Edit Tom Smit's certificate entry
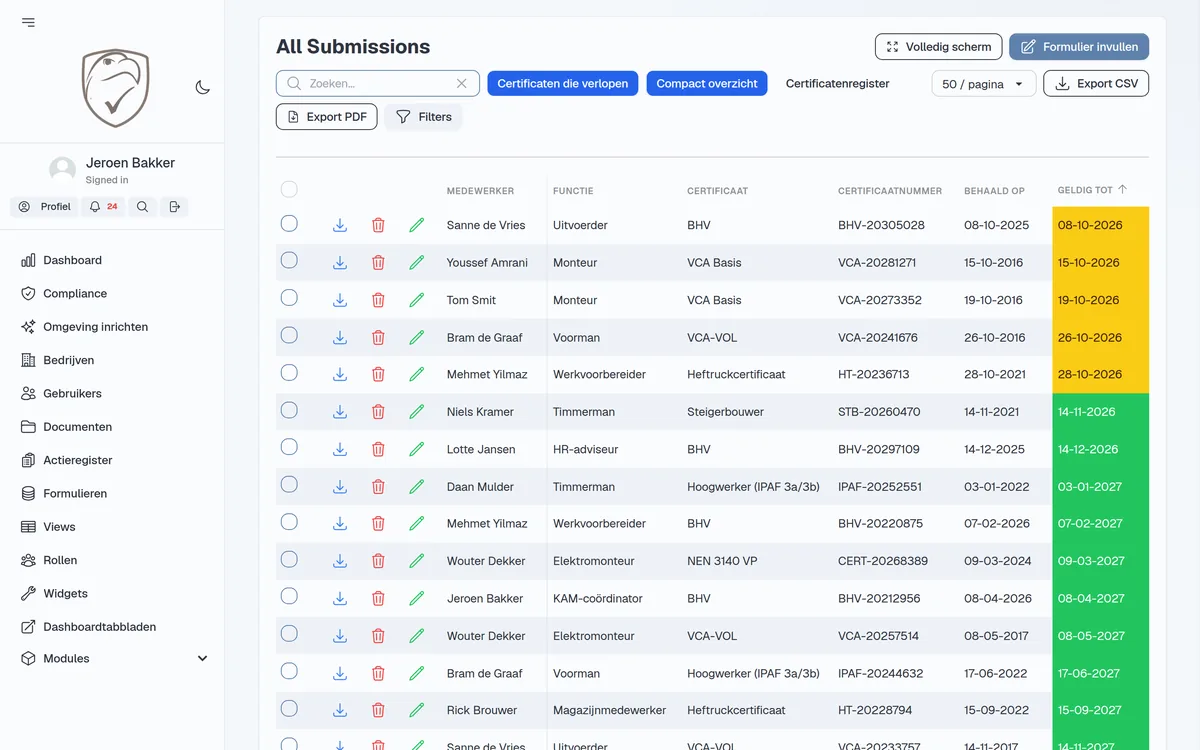Viewport: 1200px width, 750px height. click(417, 300)
